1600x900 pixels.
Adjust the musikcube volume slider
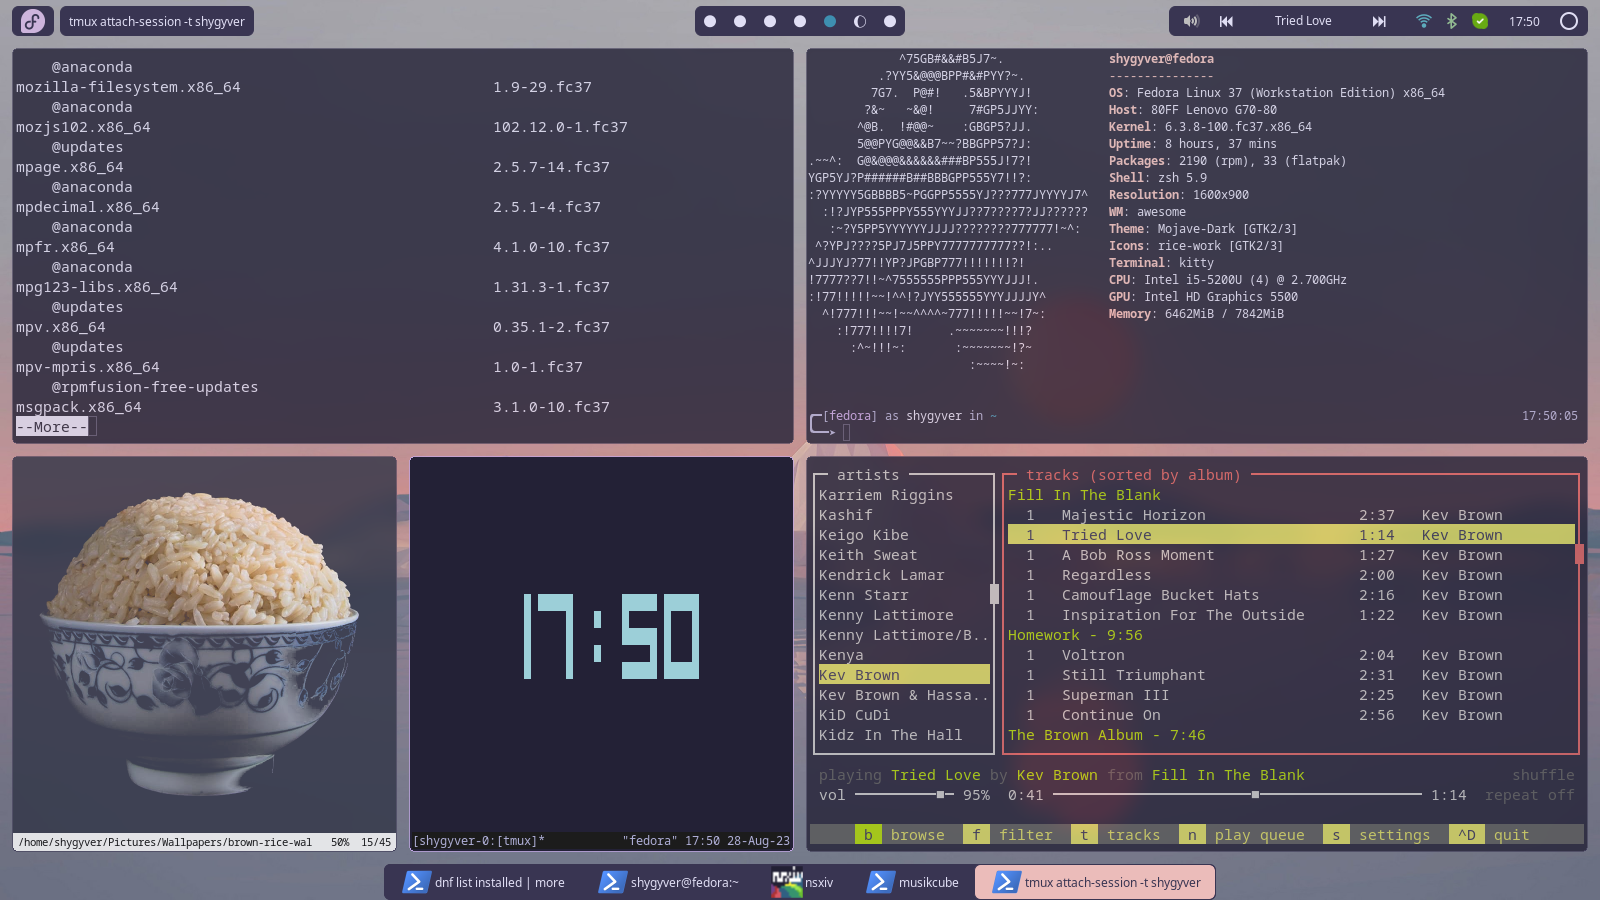click(903, 795)
